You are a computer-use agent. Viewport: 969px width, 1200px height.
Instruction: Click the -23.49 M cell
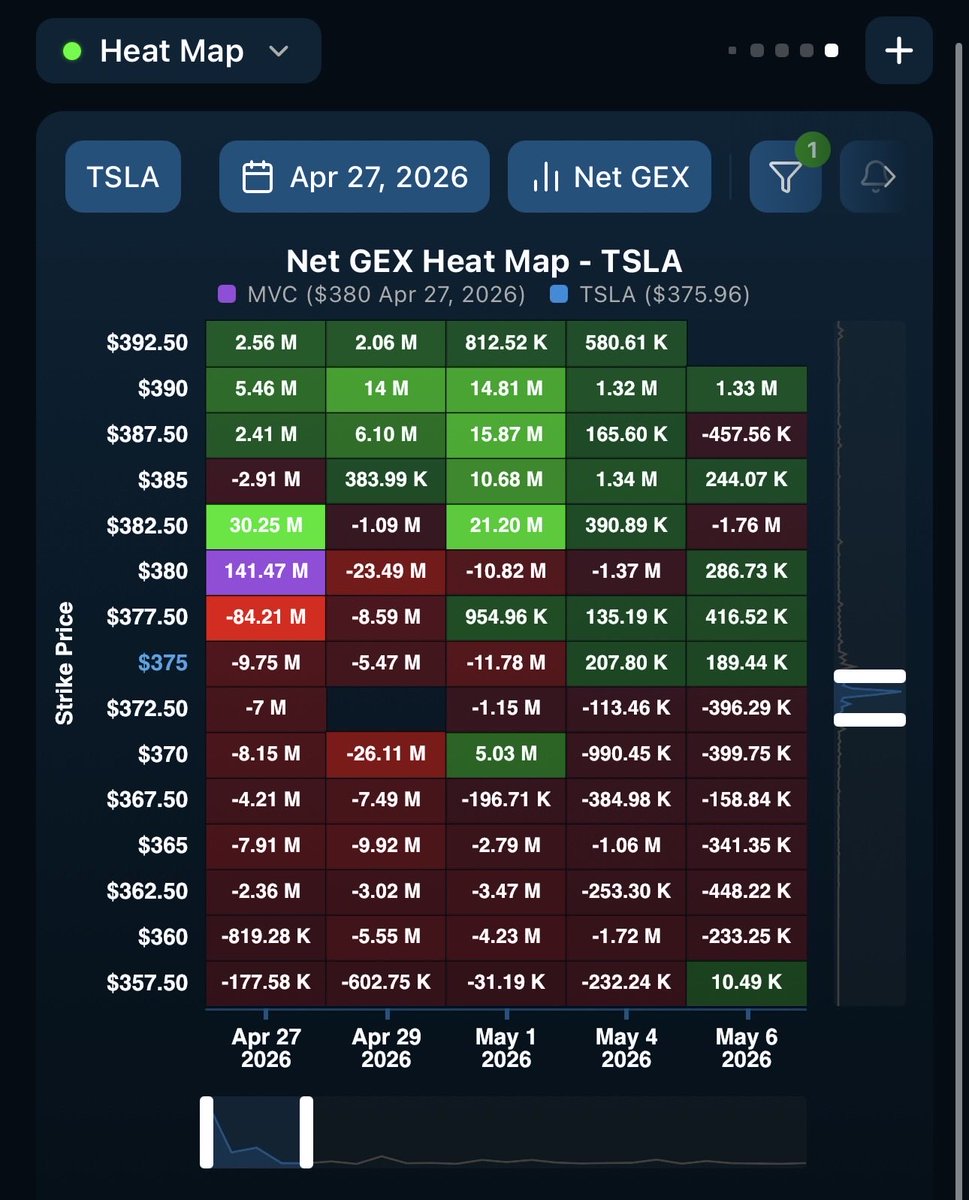386,572
